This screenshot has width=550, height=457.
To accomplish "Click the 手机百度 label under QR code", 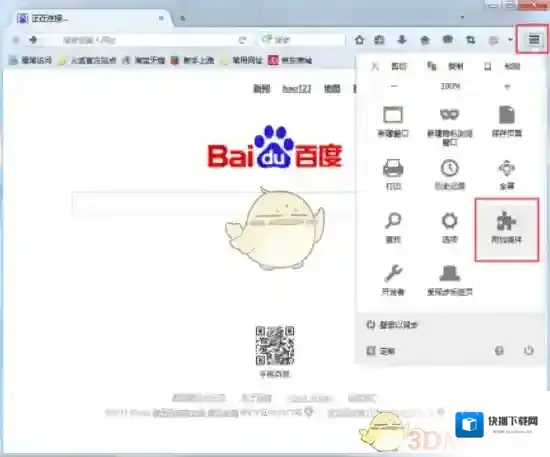I will [x=275, y=374].
